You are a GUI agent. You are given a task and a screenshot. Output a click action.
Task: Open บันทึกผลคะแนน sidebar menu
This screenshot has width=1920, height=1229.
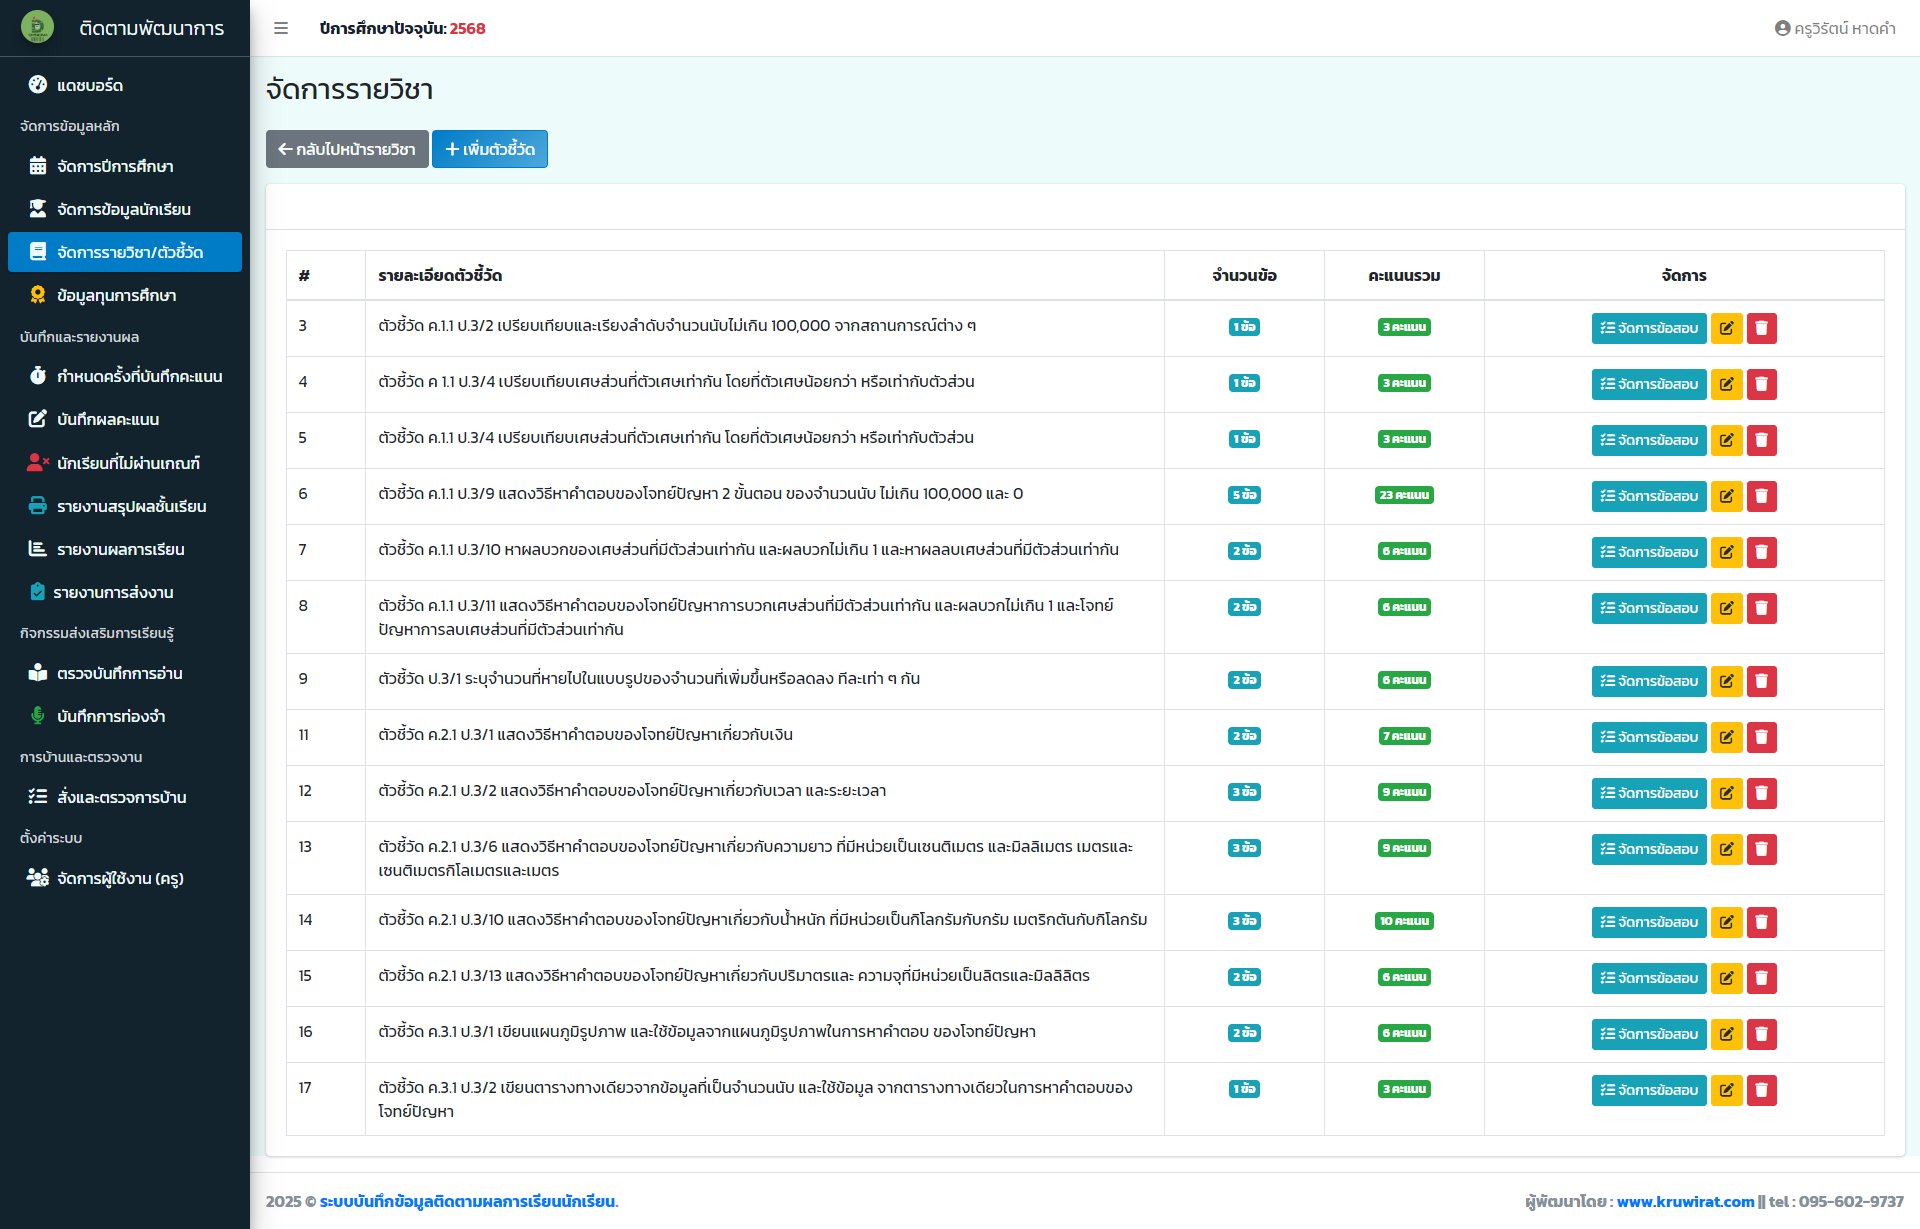108,419
